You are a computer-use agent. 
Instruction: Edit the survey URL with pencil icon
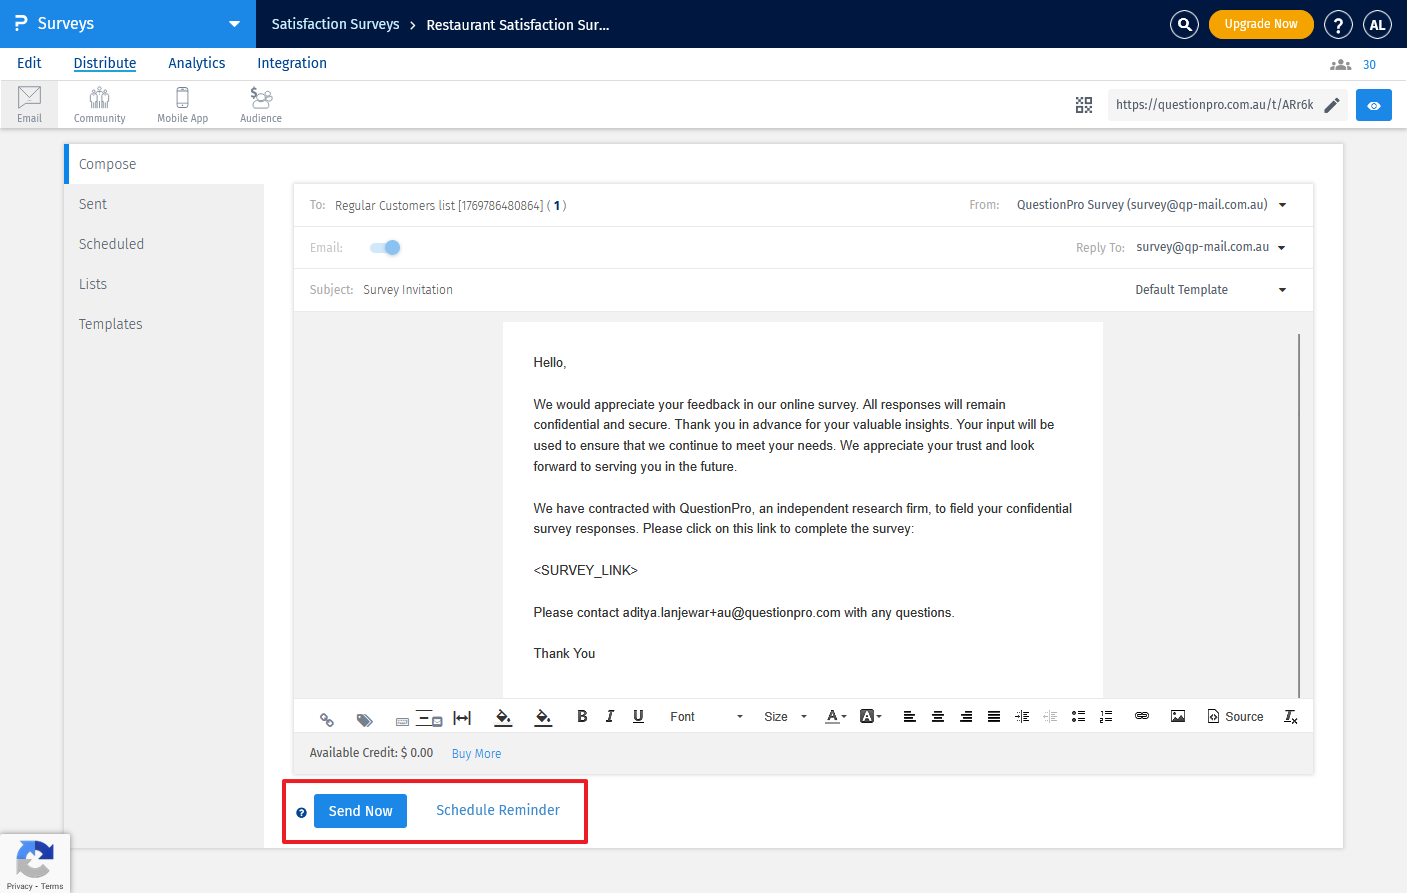(x=1331, y=105)
